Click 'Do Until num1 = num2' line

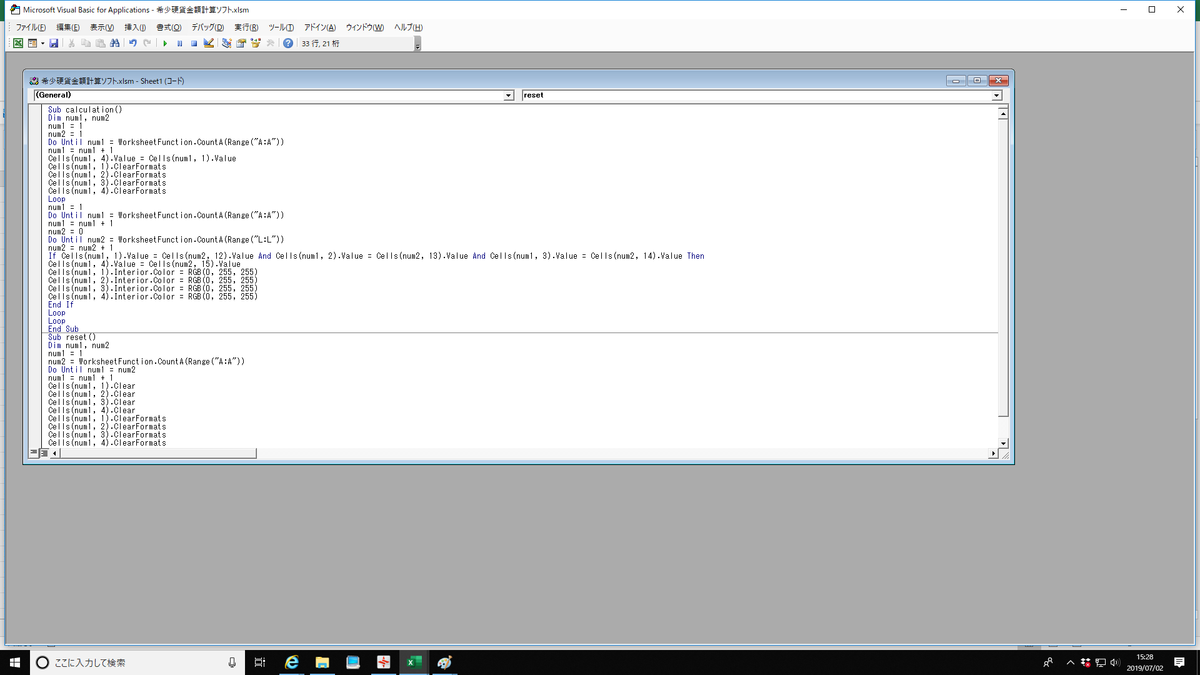point(91,370)
